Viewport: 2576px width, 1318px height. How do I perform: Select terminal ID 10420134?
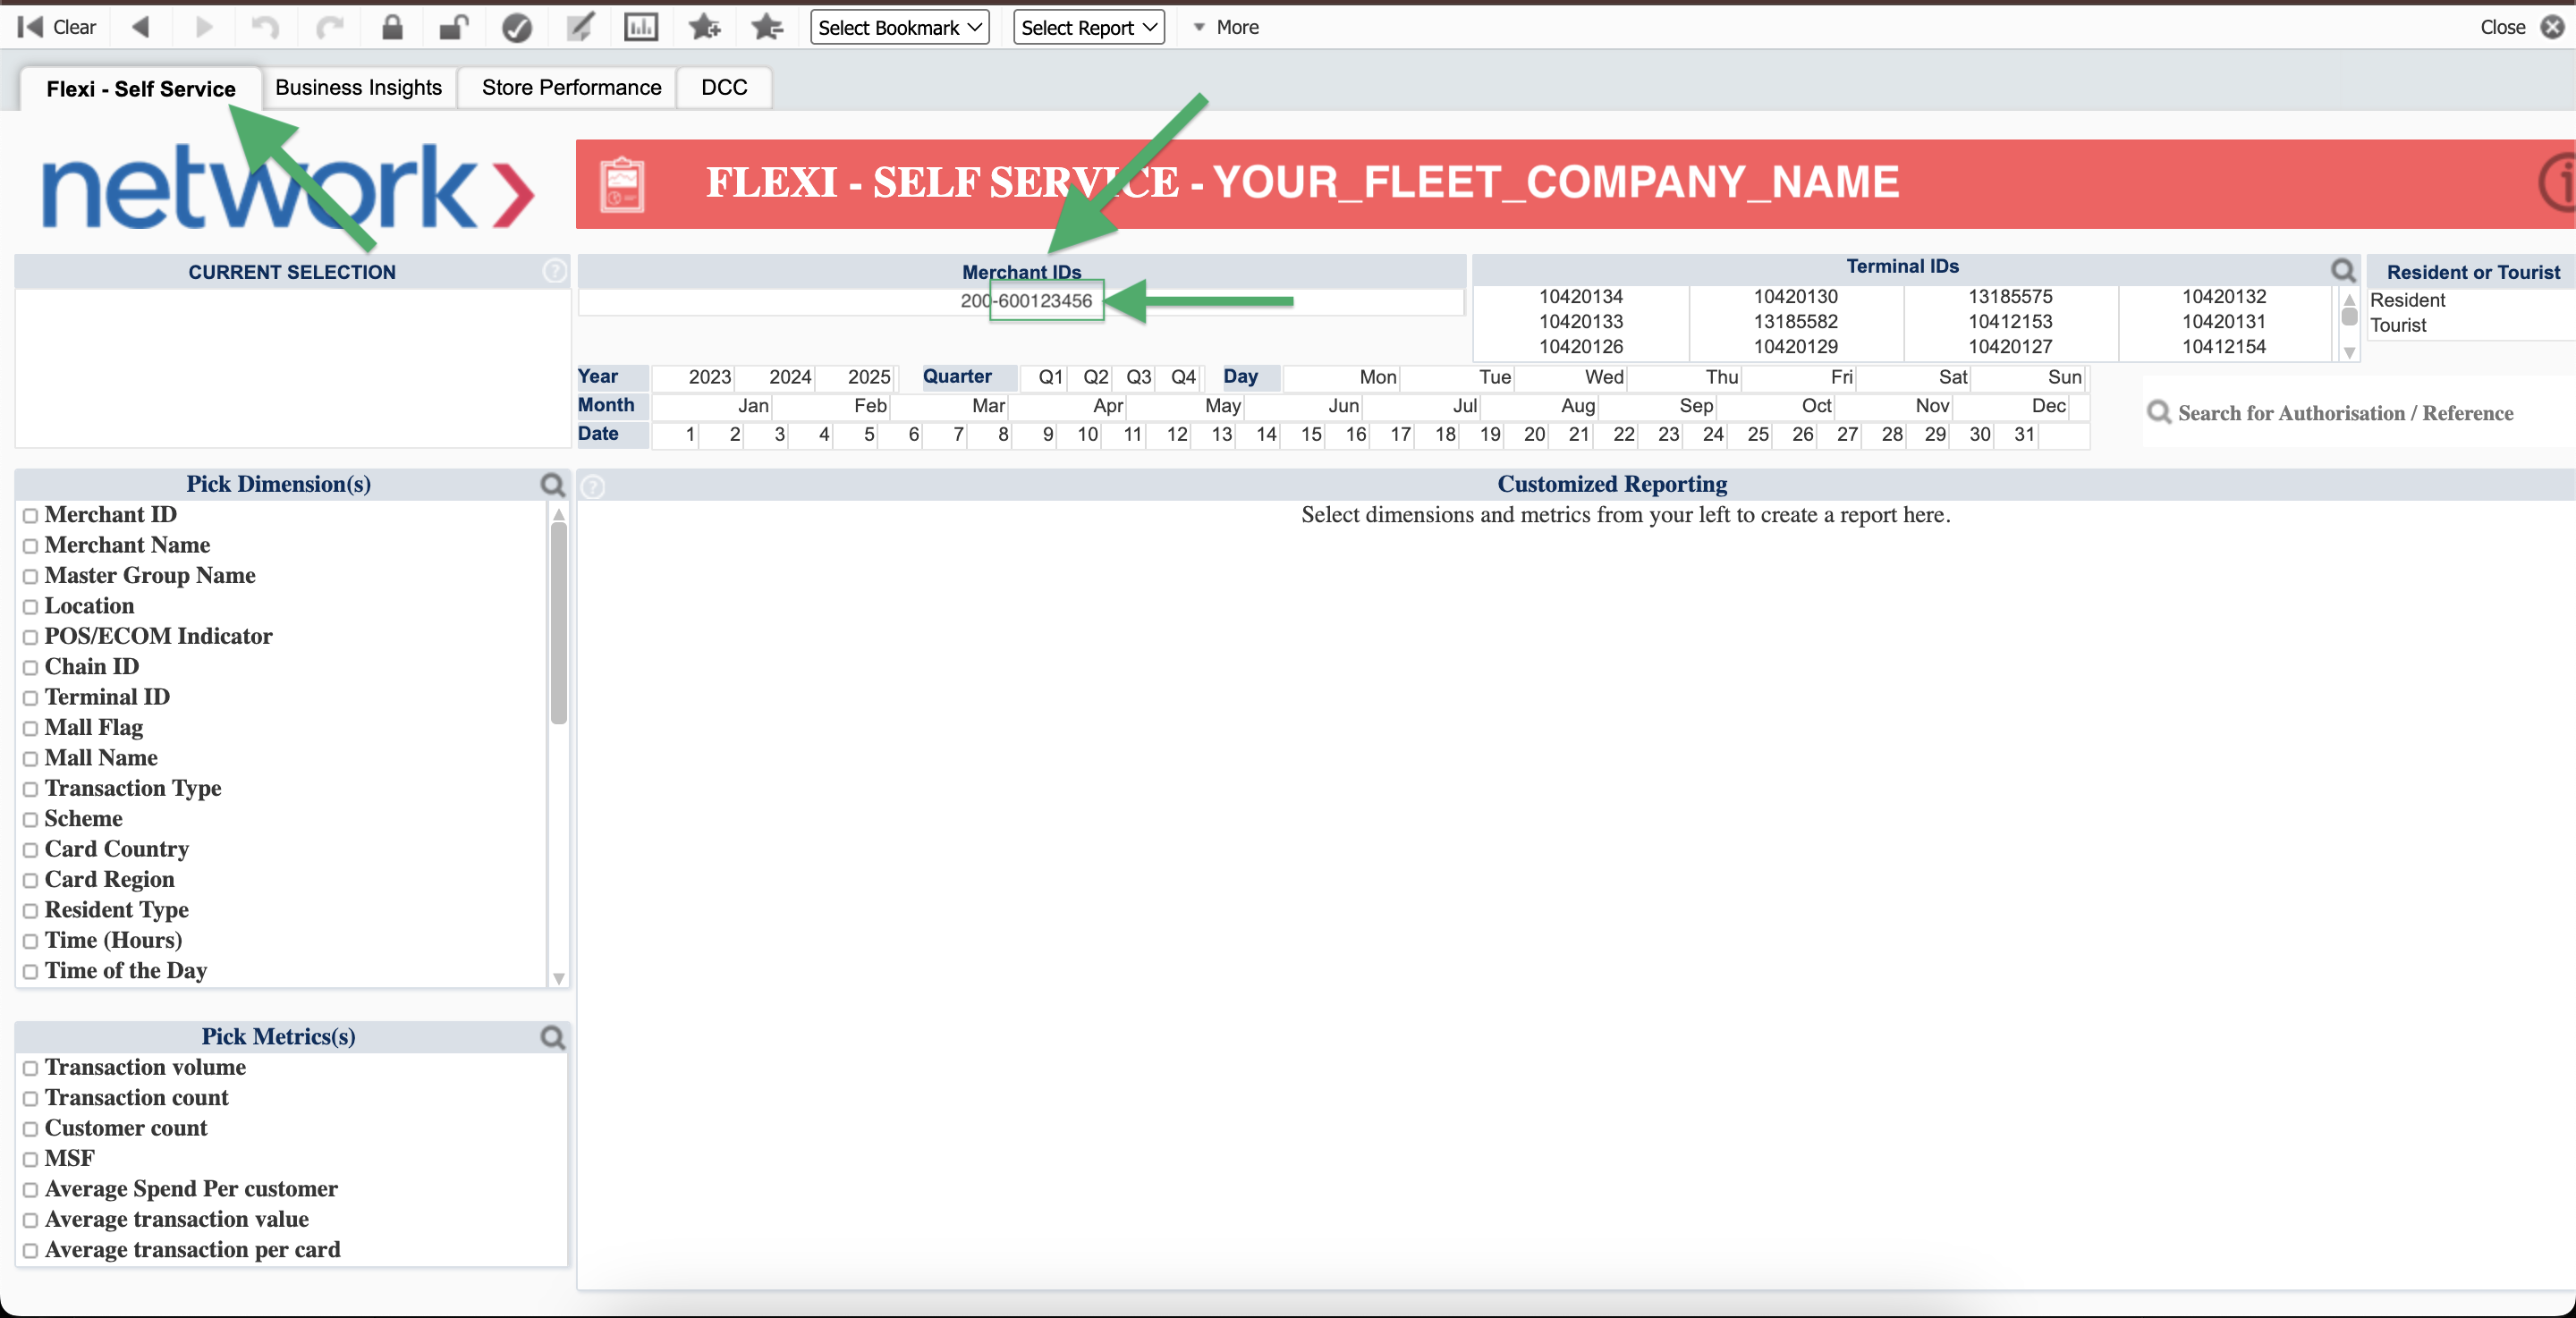(x=1580, y=297)
